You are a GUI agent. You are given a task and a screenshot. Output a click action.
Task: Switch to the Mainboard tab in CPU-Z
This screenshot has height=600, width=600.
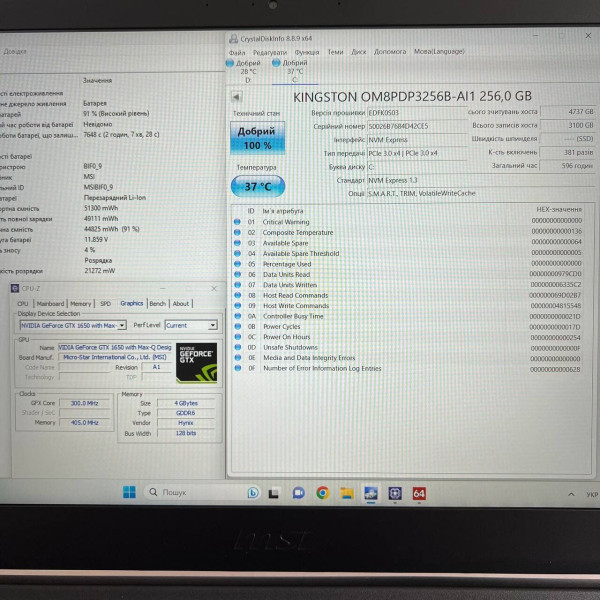click(x=50, y=304)
